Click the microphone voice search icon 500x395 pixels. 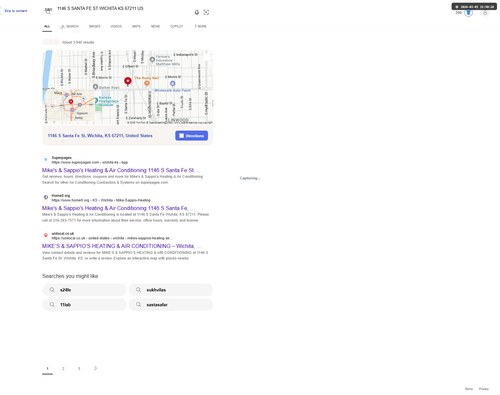coord(197,12)
